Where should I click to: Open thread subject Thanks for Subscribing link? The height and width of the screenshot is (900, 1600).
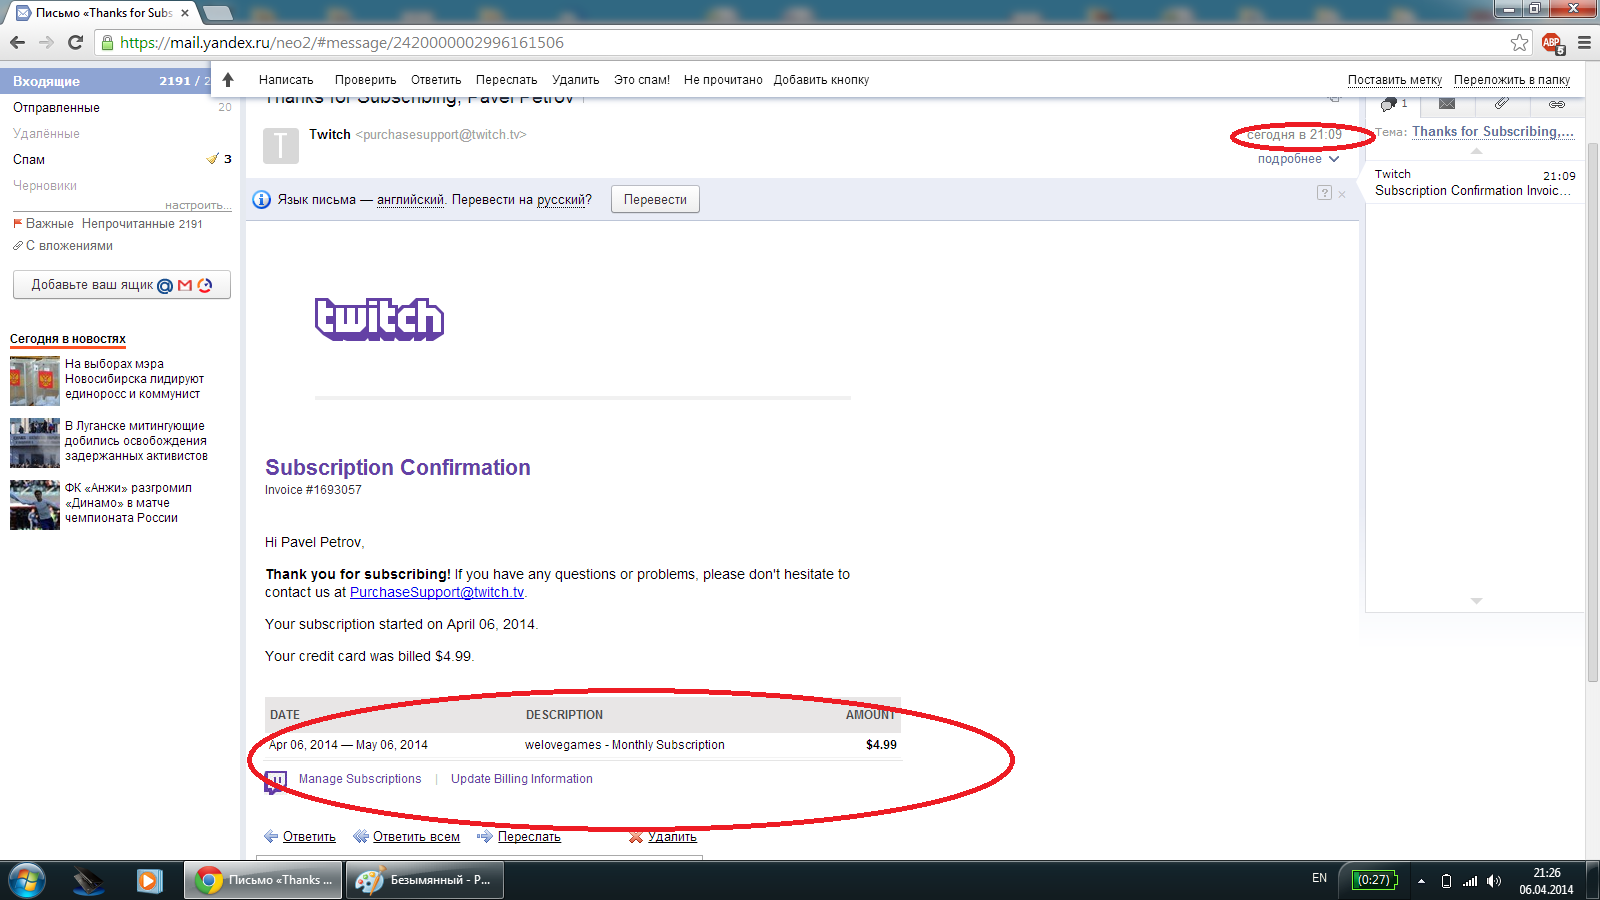point(1493,132)
